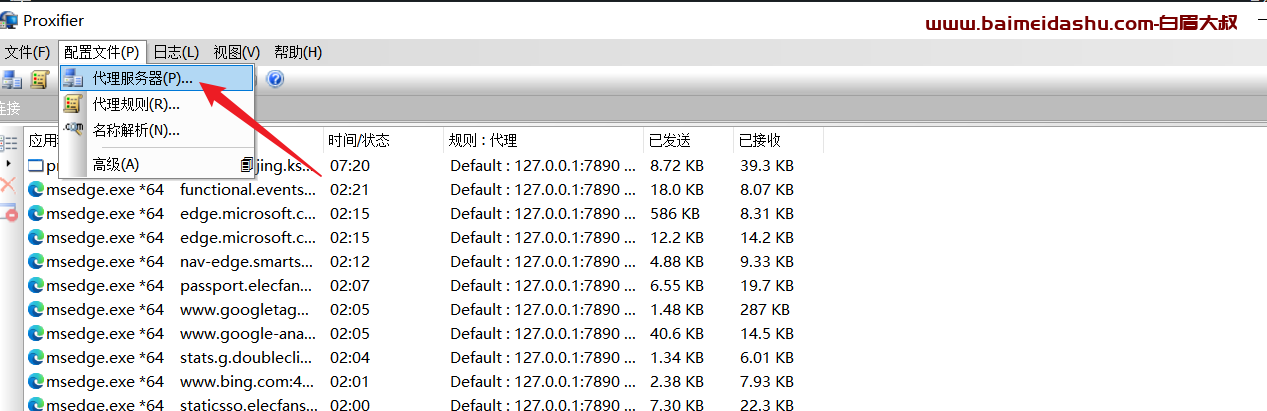Open the 视图(V) menu

pyautogui.click(x=237, y=52)
